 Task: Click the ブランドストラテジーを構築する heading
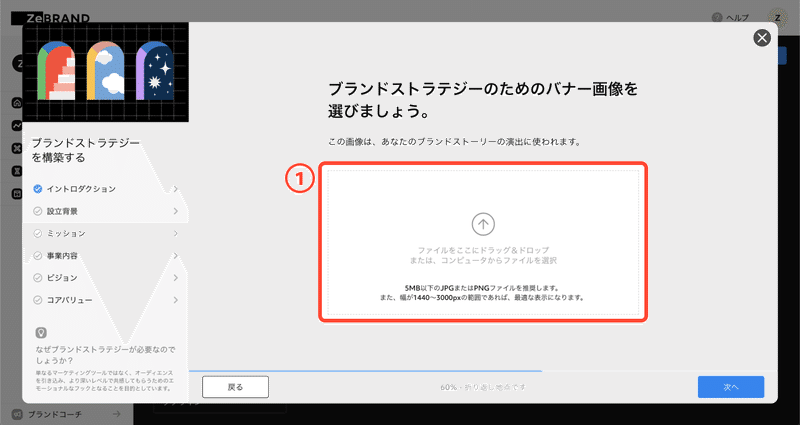86,150
